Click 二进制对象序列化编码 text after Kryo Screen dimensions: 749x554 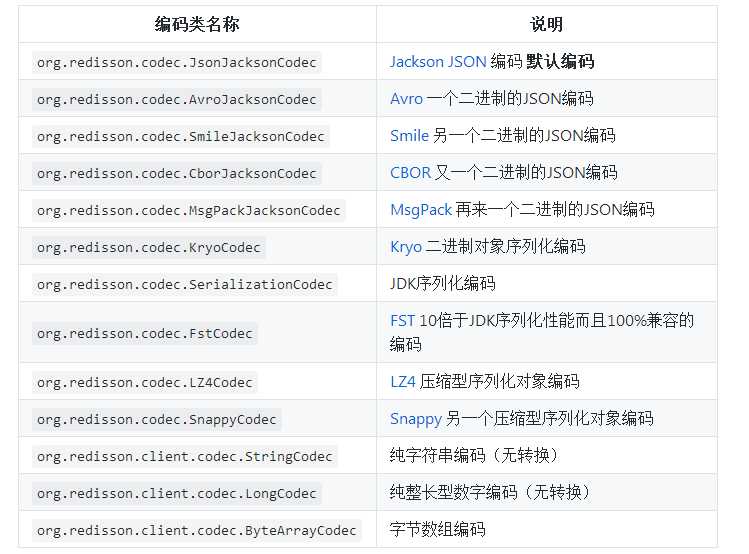pyautogui.click(x=505, y=246)
